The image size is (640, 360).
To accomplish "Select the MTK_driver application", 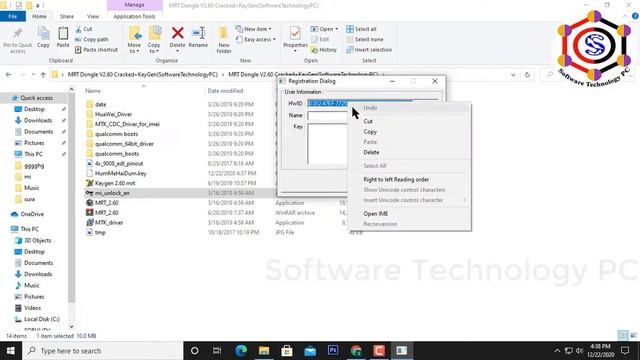I will 109,222.
